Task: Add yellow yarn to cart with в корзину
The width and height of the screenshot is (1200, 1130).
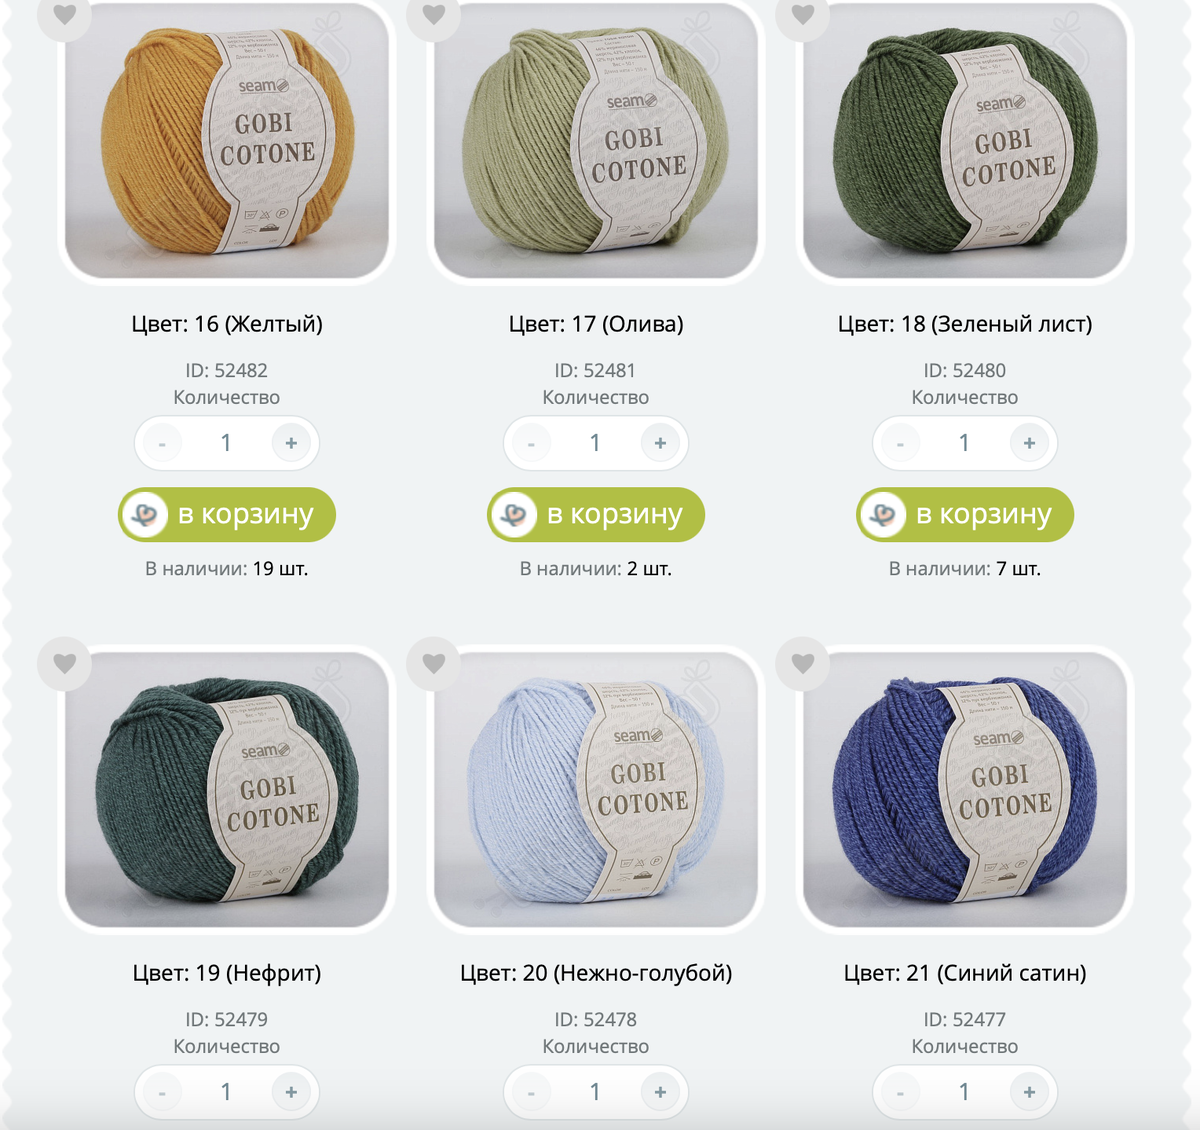Action: coord(227,515)
